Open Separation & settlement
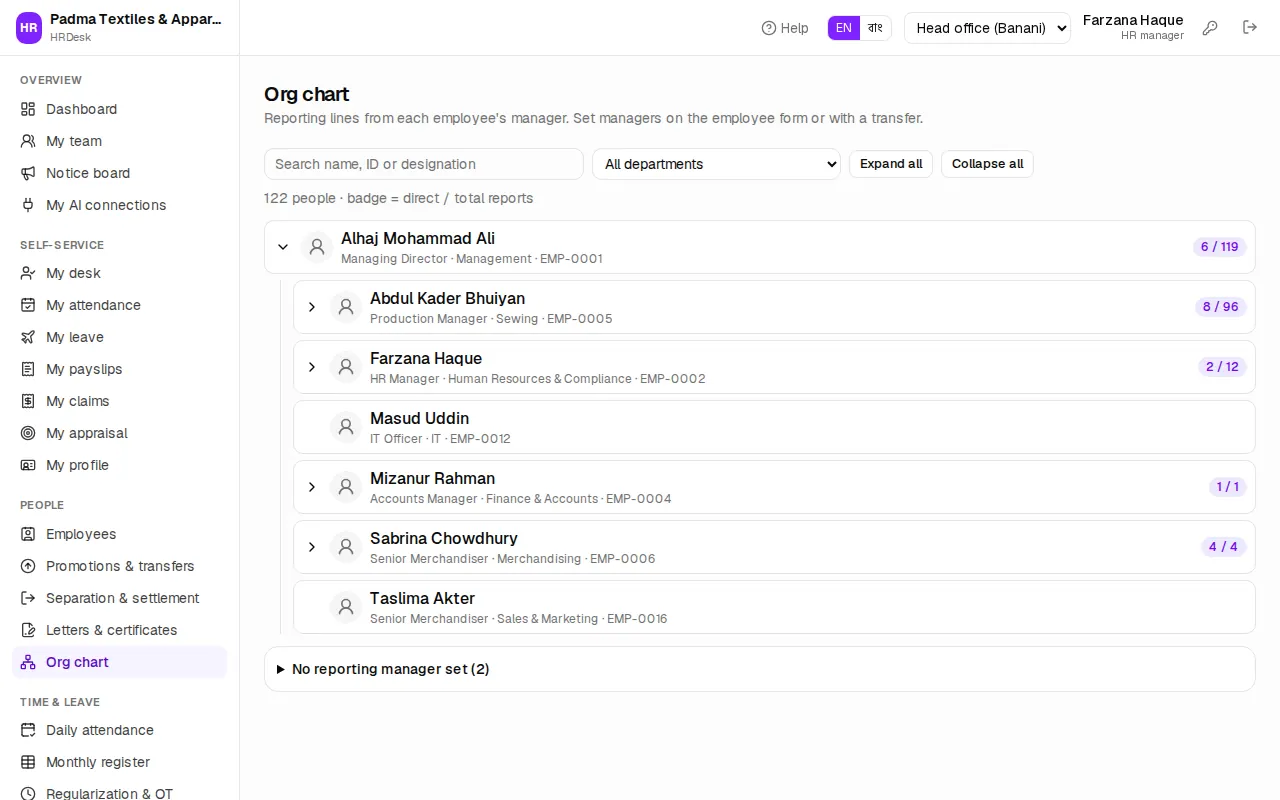This screenshot has height=800, width=1280. pos(120,598)
